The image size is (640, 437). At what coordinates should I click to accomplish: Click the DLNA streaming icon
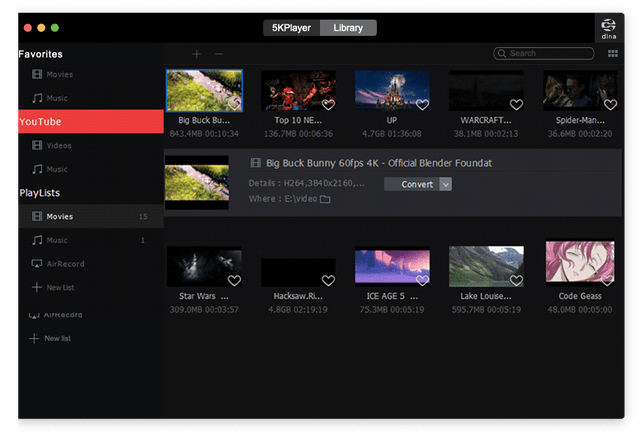point(608,31)
